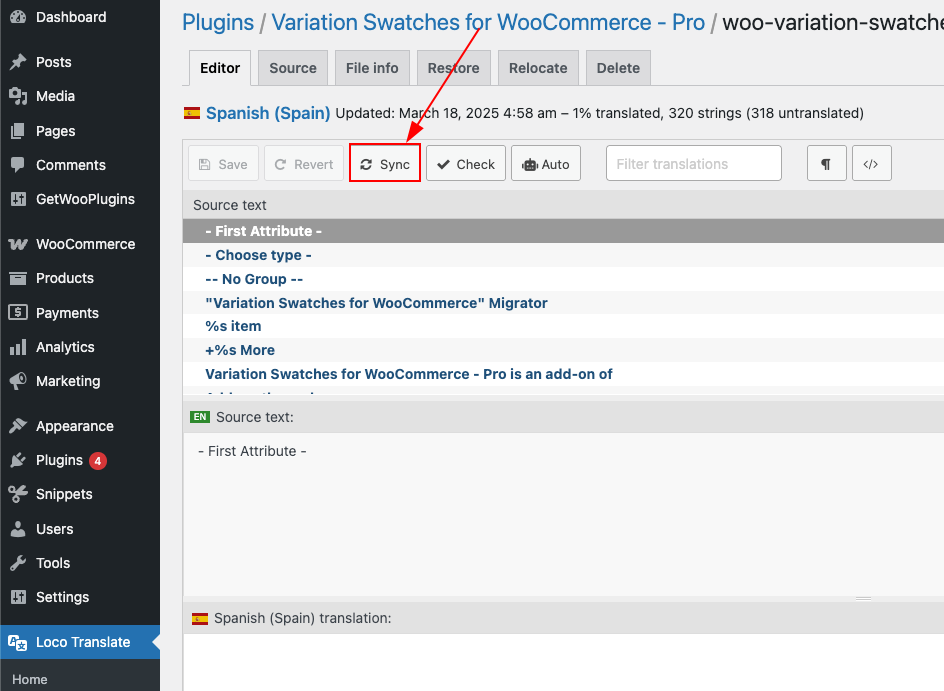The width and height of the screenshot is (944, 691).
Task: Open the Marketing menu item
Action: click(x=80, y=381)
